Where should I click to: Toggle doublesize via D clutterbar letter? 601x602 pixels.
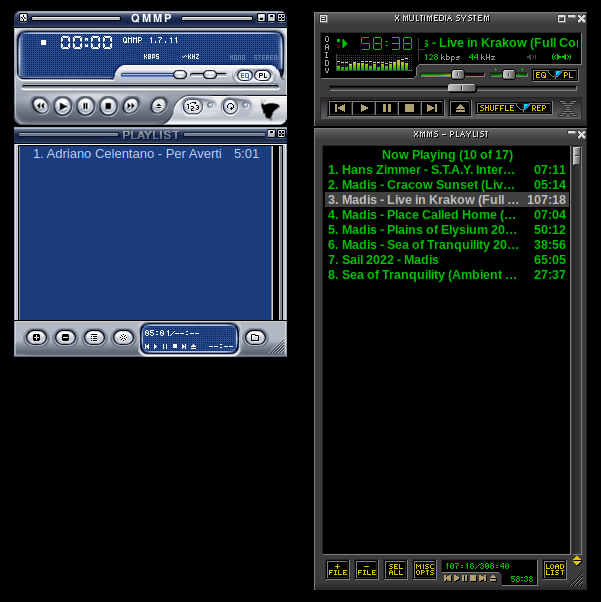click(x=327, y=63)
